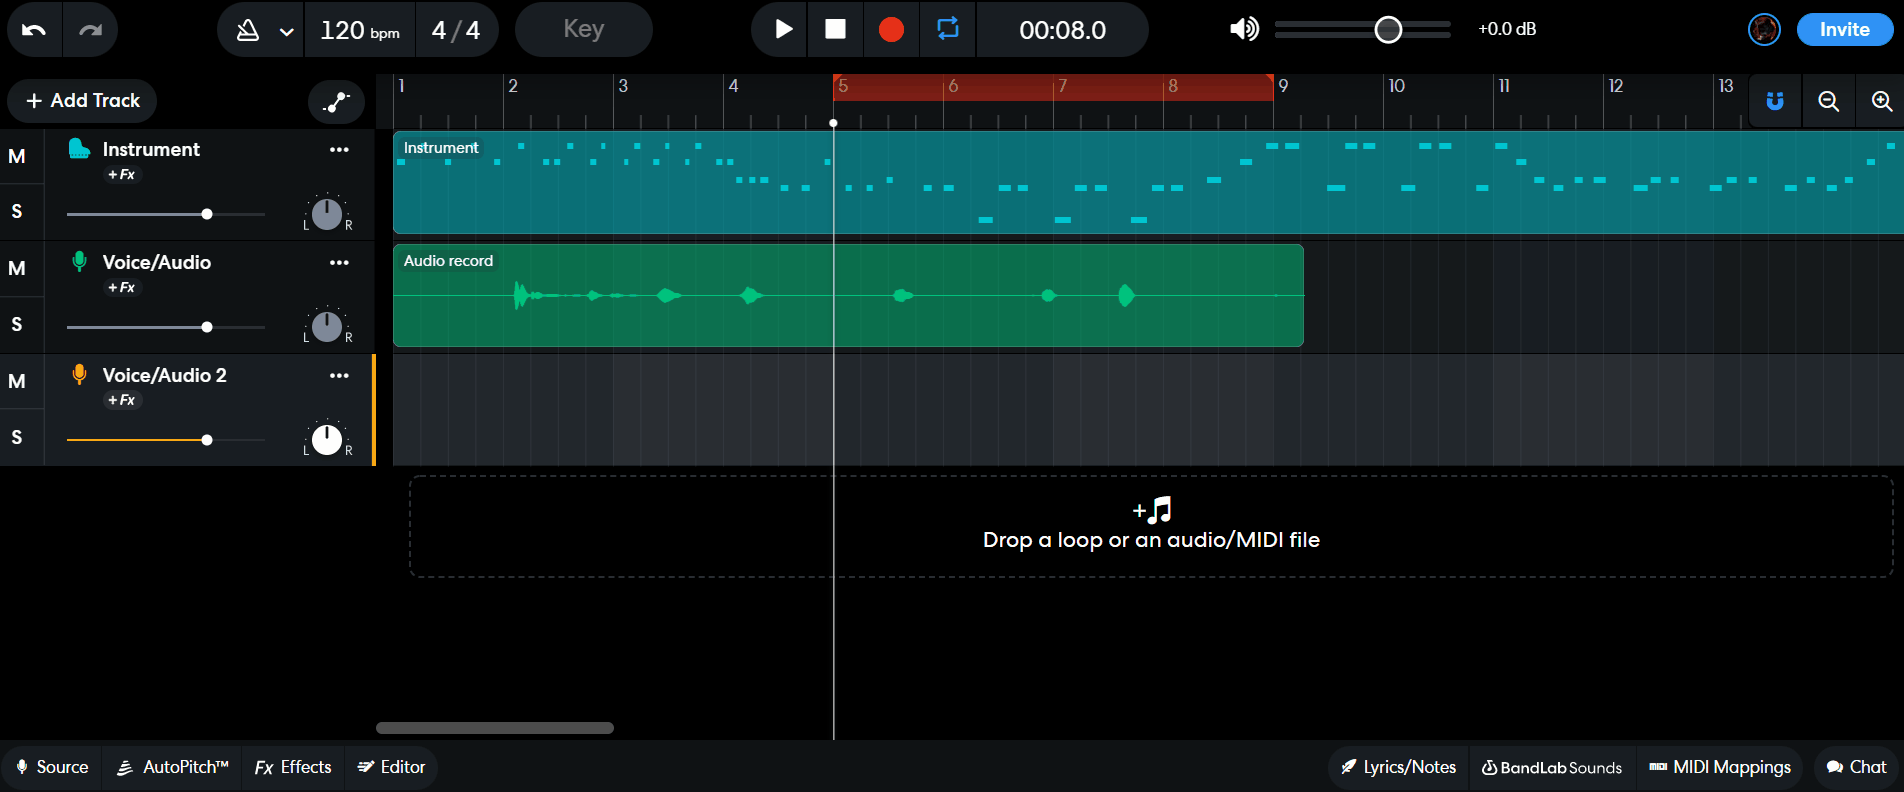Mute the Voice/Audio 2 track
Image resolution: width=1904 pixels, height=792 pixels.
pos(17,381)
